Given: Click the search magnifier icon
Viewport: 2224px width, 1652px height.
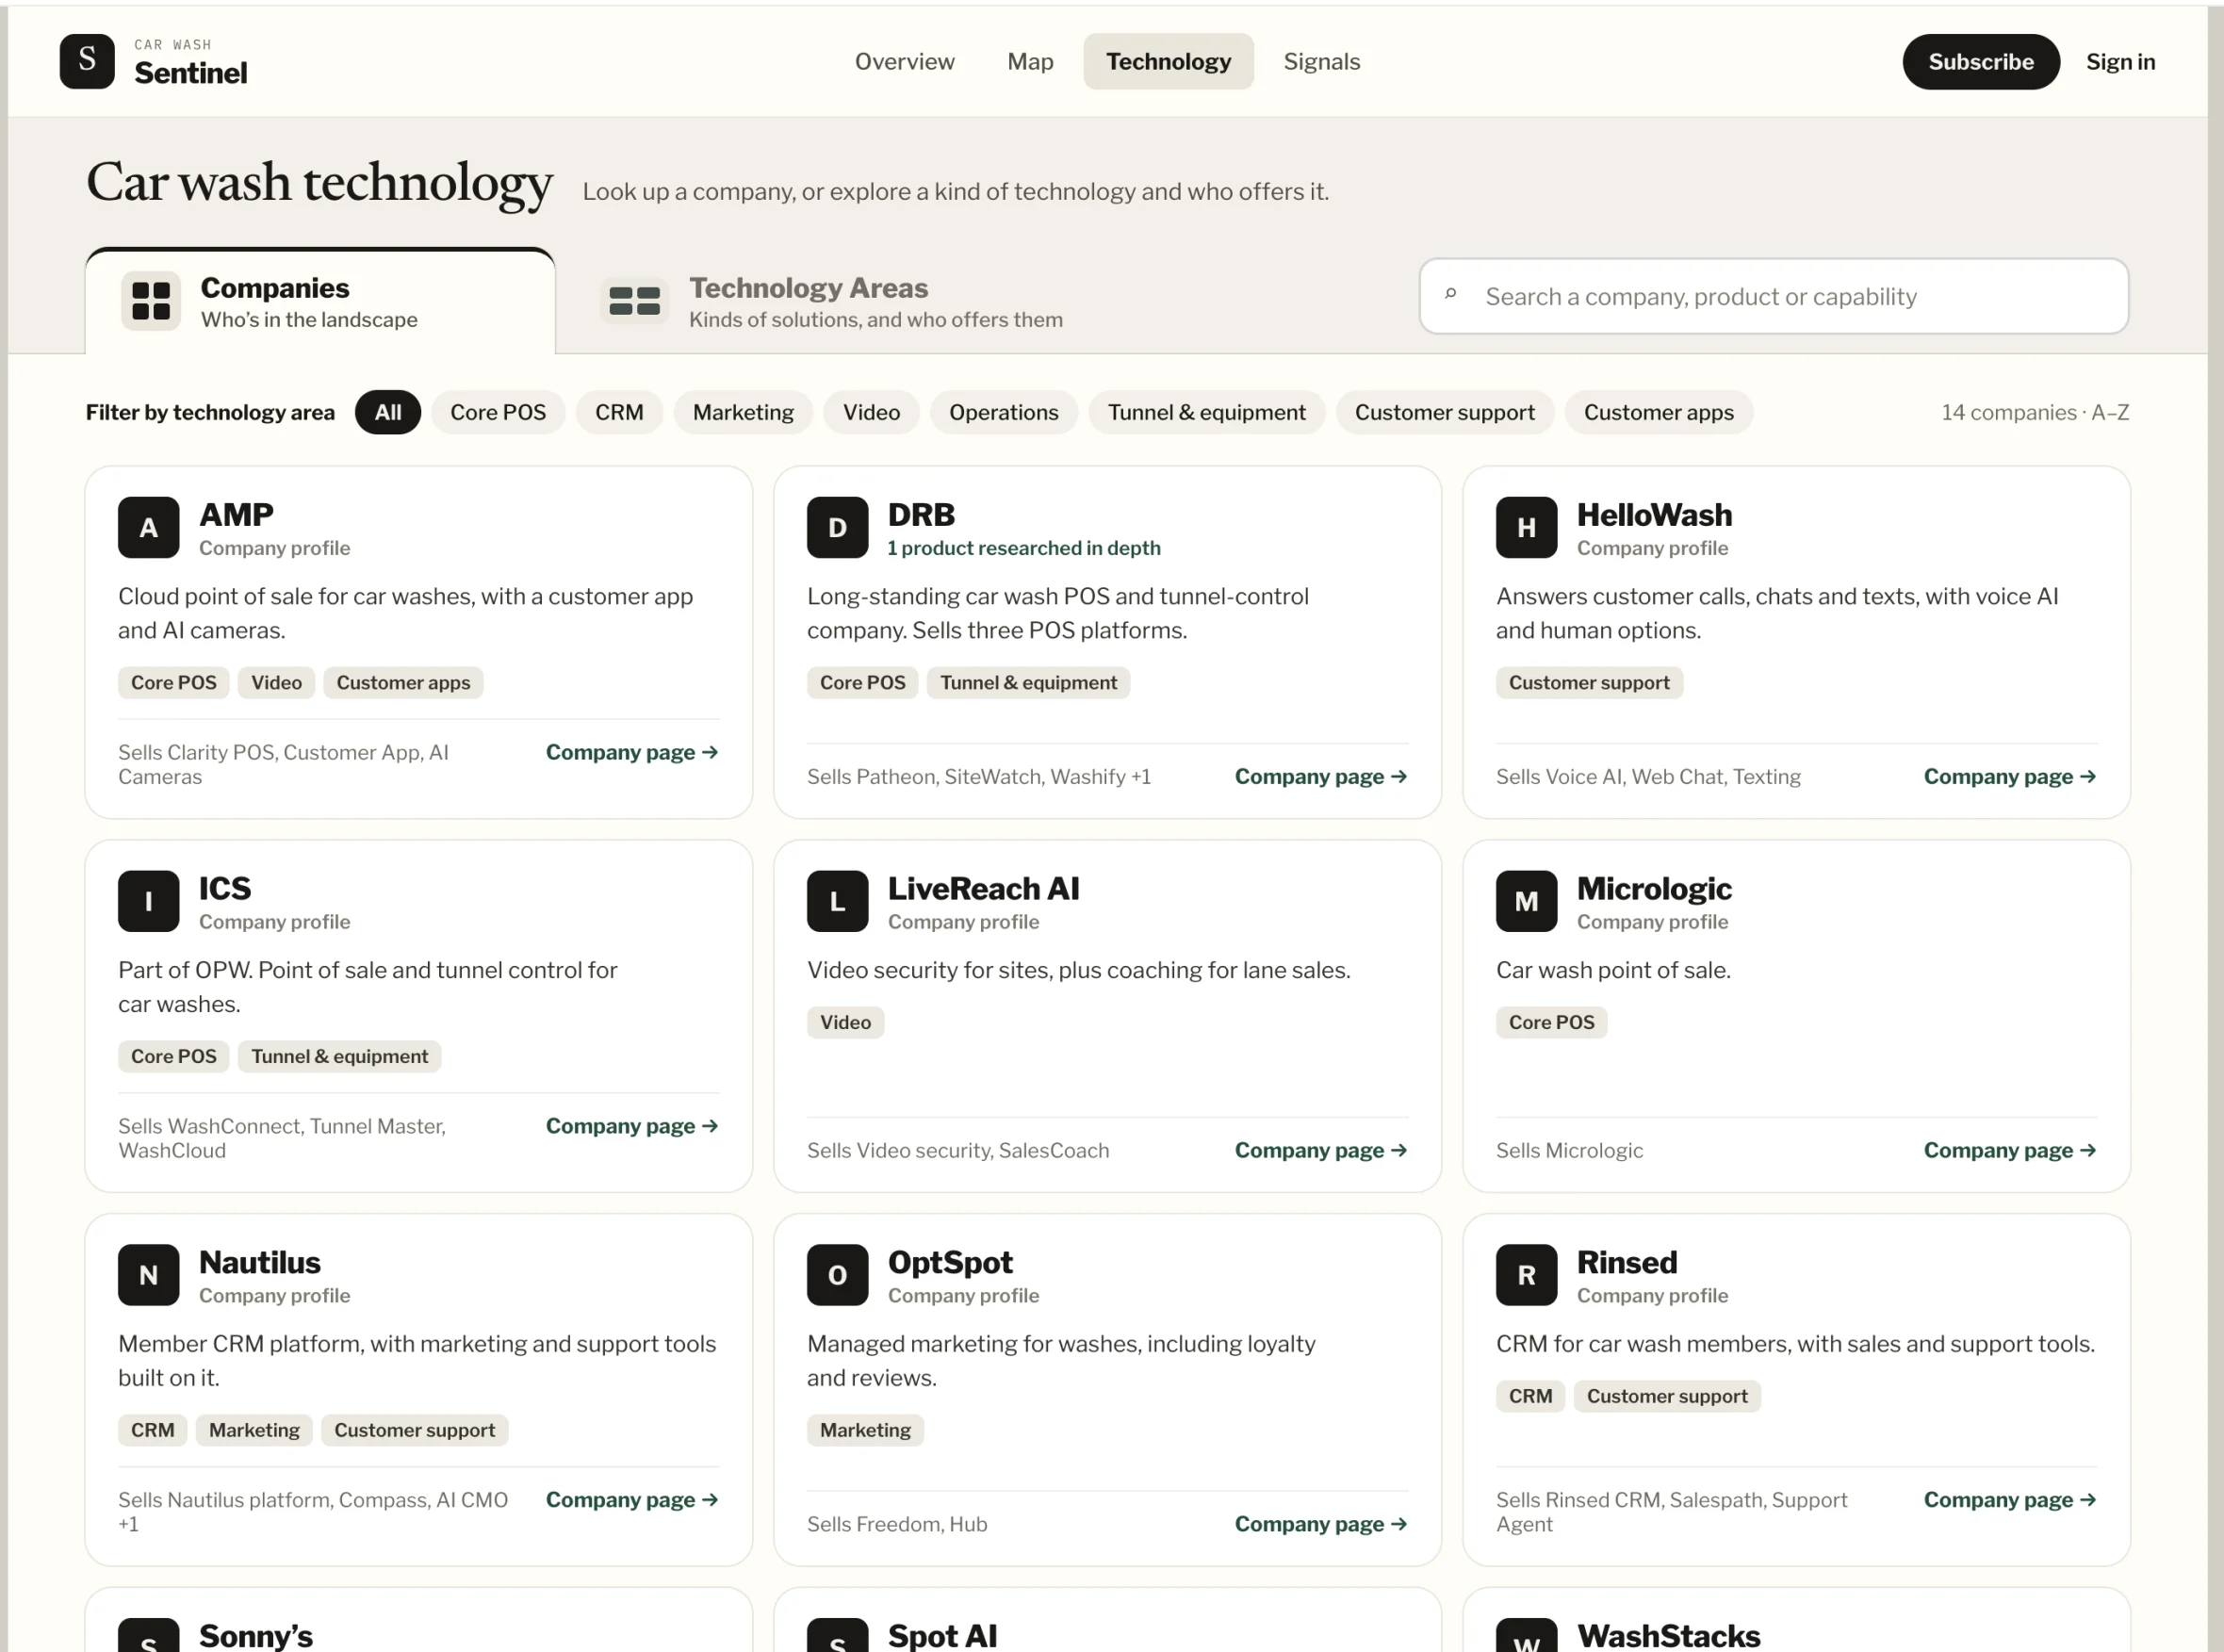Looking at the screenshot, I should click(x=1450, y=295).
